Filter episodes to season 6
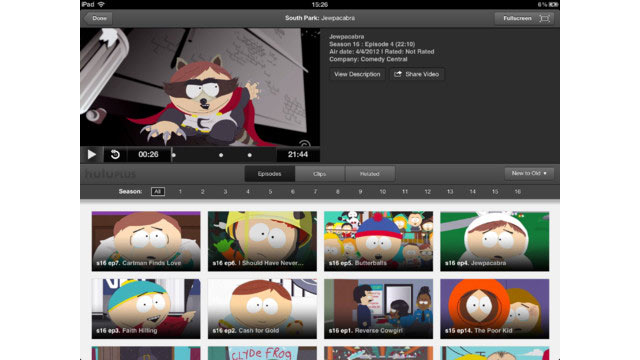The image size is (640, 360). [292, 191]
